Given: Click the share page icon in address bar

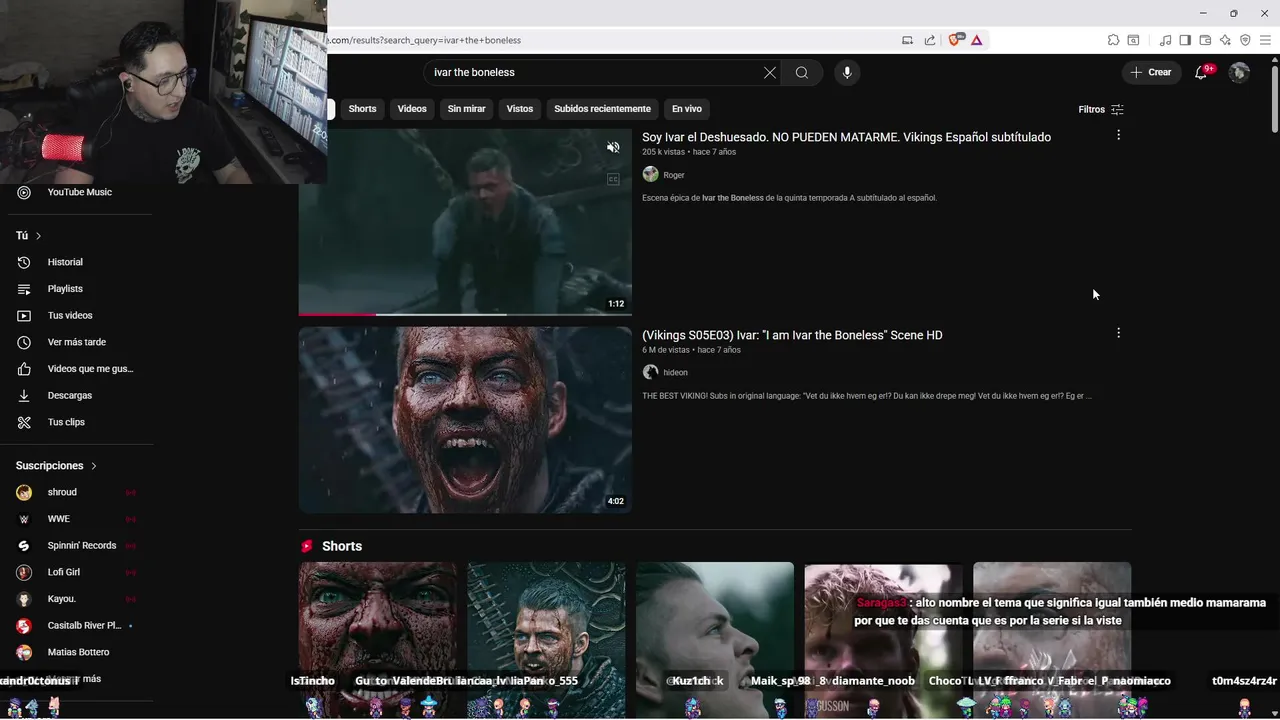Looking at the screenshot, I should tap(930, 40).
